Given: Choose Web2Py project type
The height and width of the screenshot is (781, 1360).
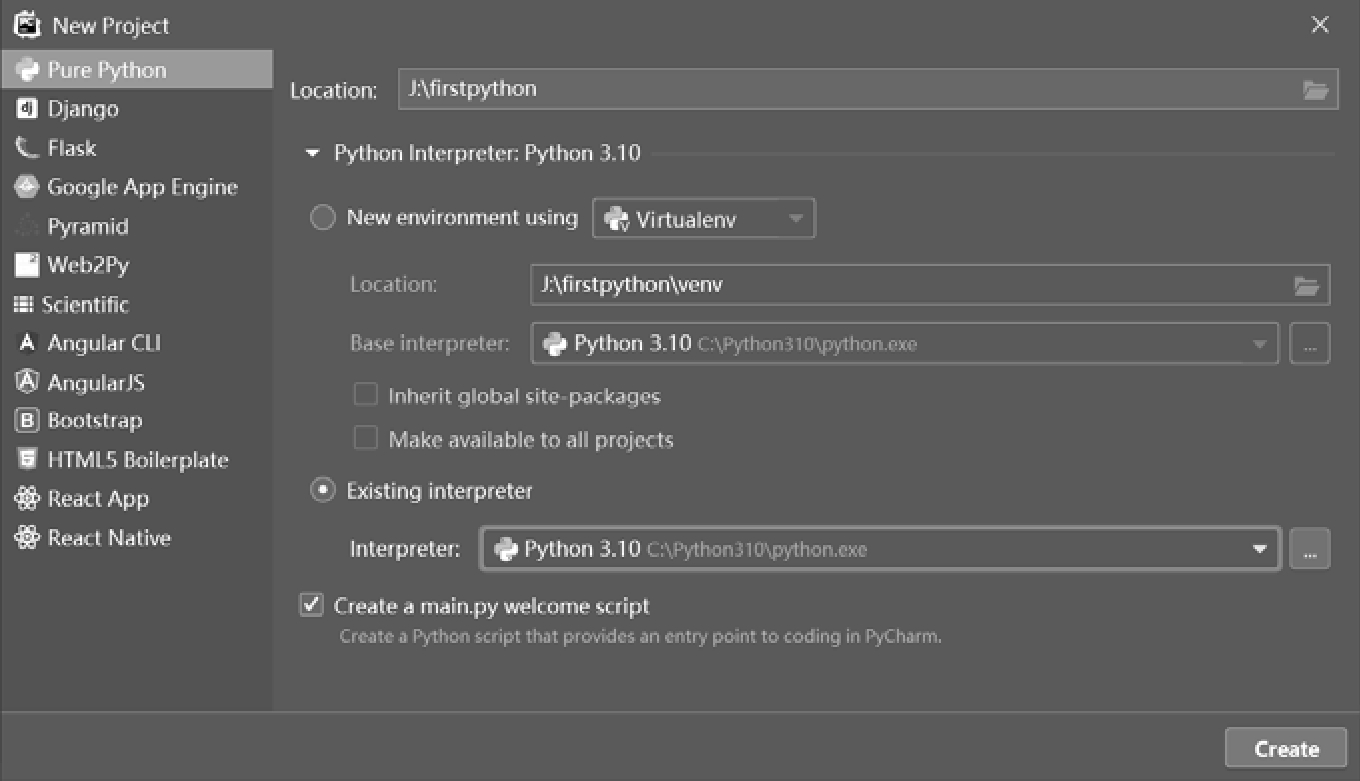Looking at the screenshot, I should [x=136, y=265].
